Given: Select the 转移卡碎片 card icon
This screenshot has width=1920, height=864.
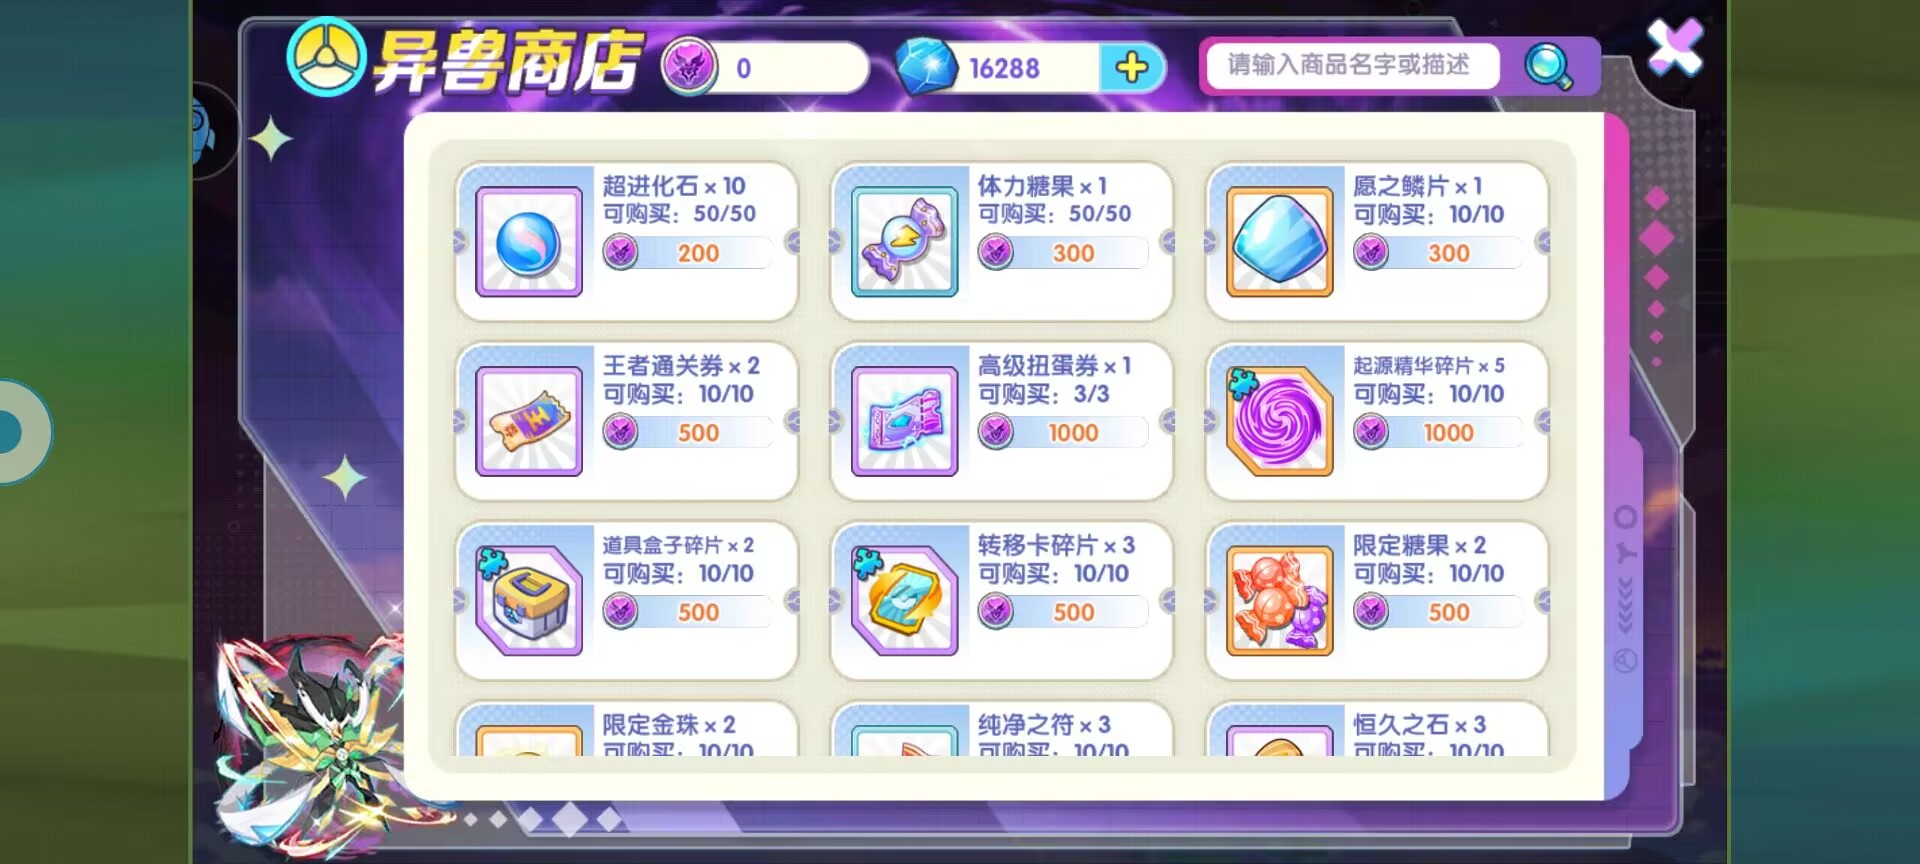Looking at the screenshot, I should click(x=904, y=601).
